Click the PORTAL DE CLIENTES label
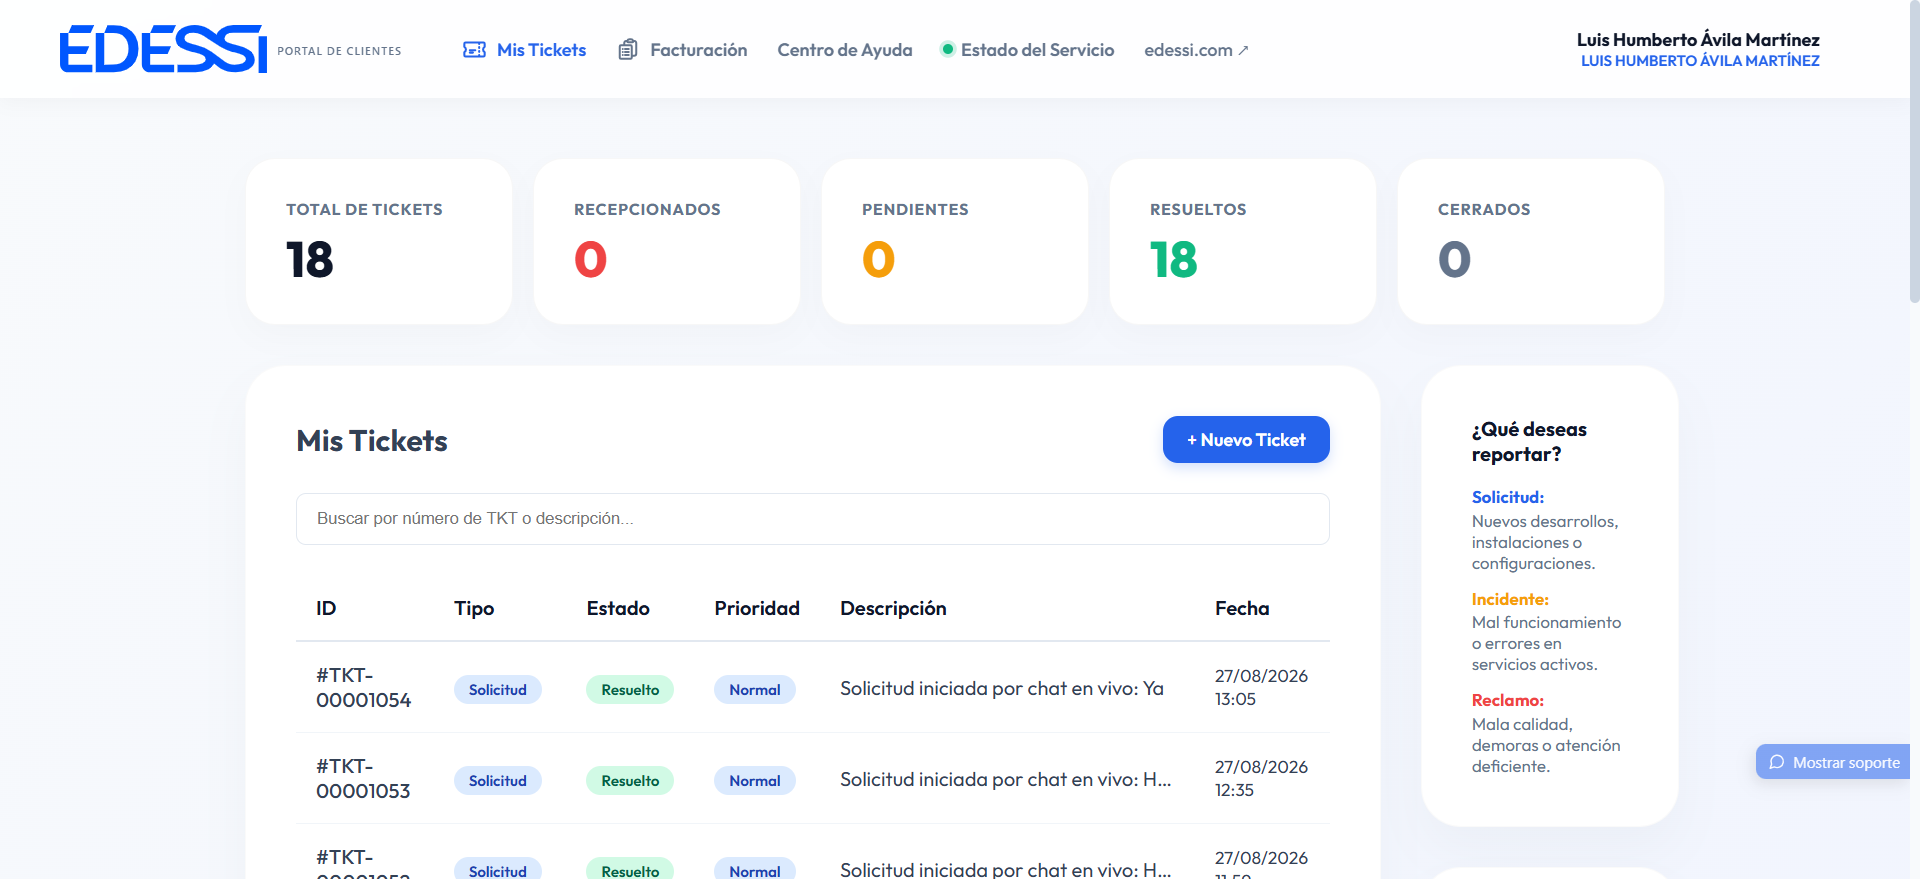Image resolution: width=1920 pixels, height=879 pixels. point(339,51)
